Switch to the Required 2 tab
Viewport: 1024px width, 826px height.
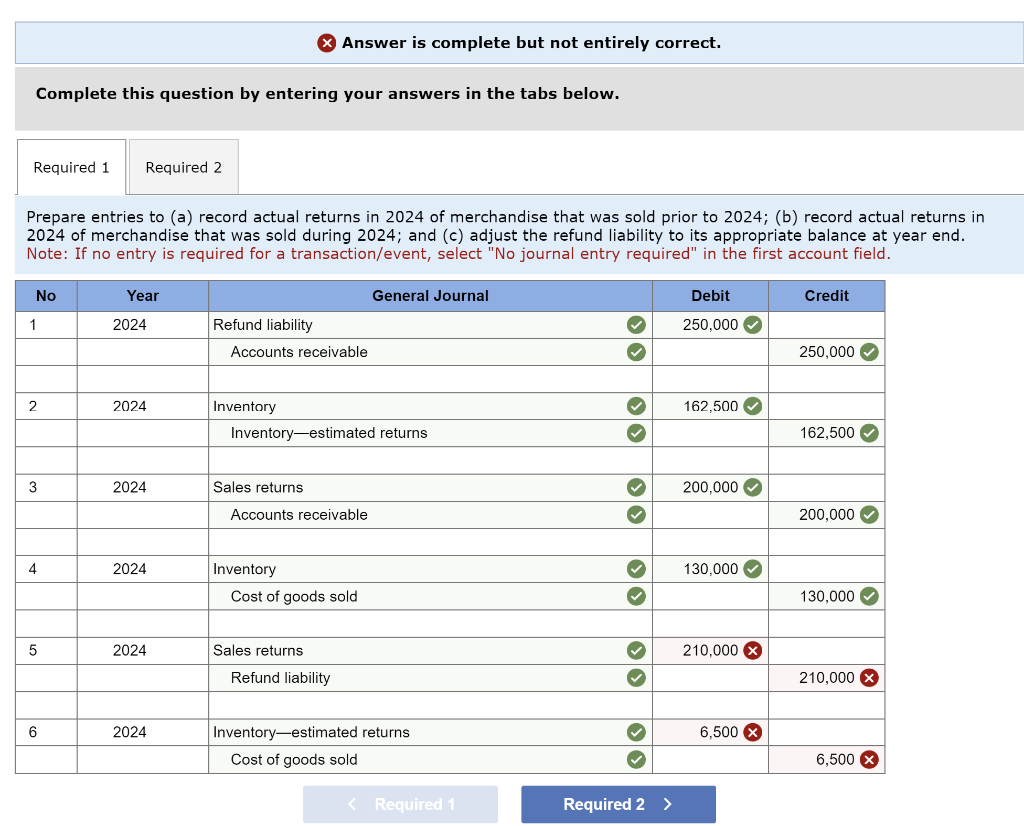[184, 167]
